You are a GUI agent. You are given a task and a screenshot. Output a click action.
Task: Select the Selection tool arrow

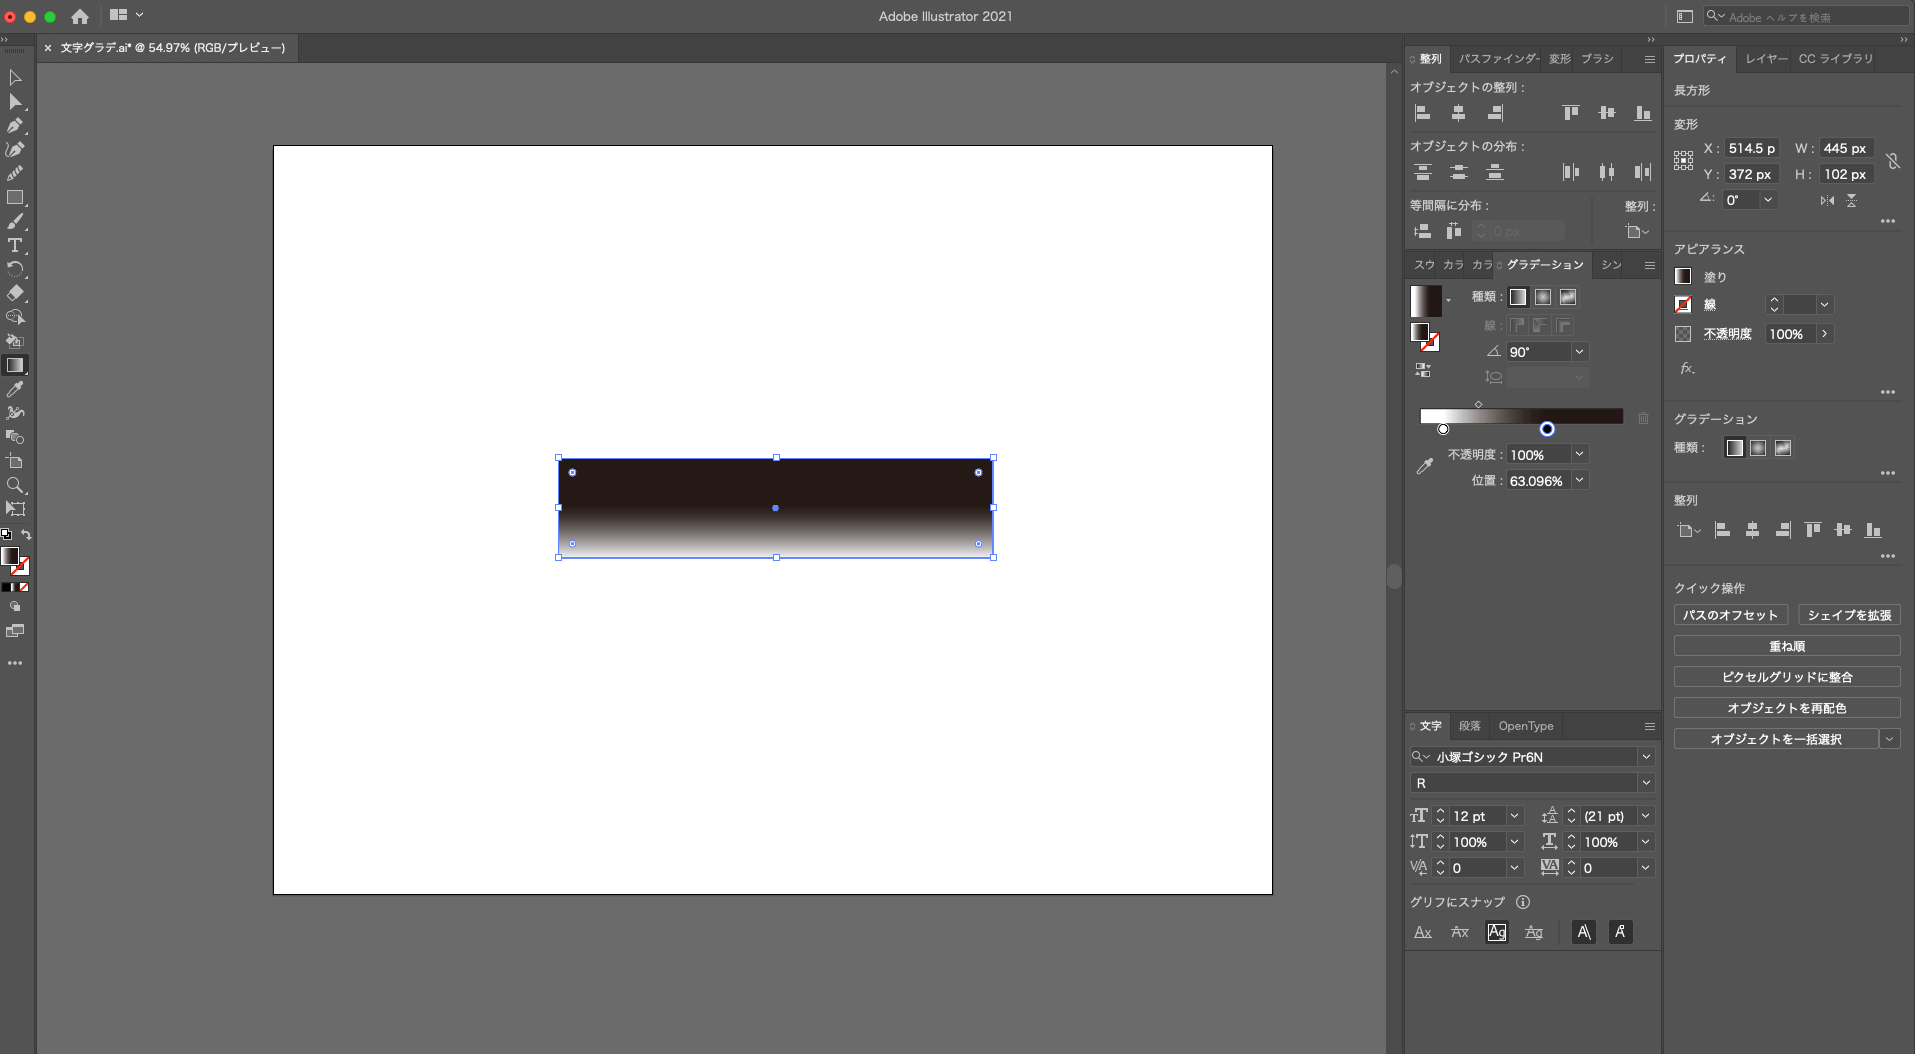tap(15, 78)
